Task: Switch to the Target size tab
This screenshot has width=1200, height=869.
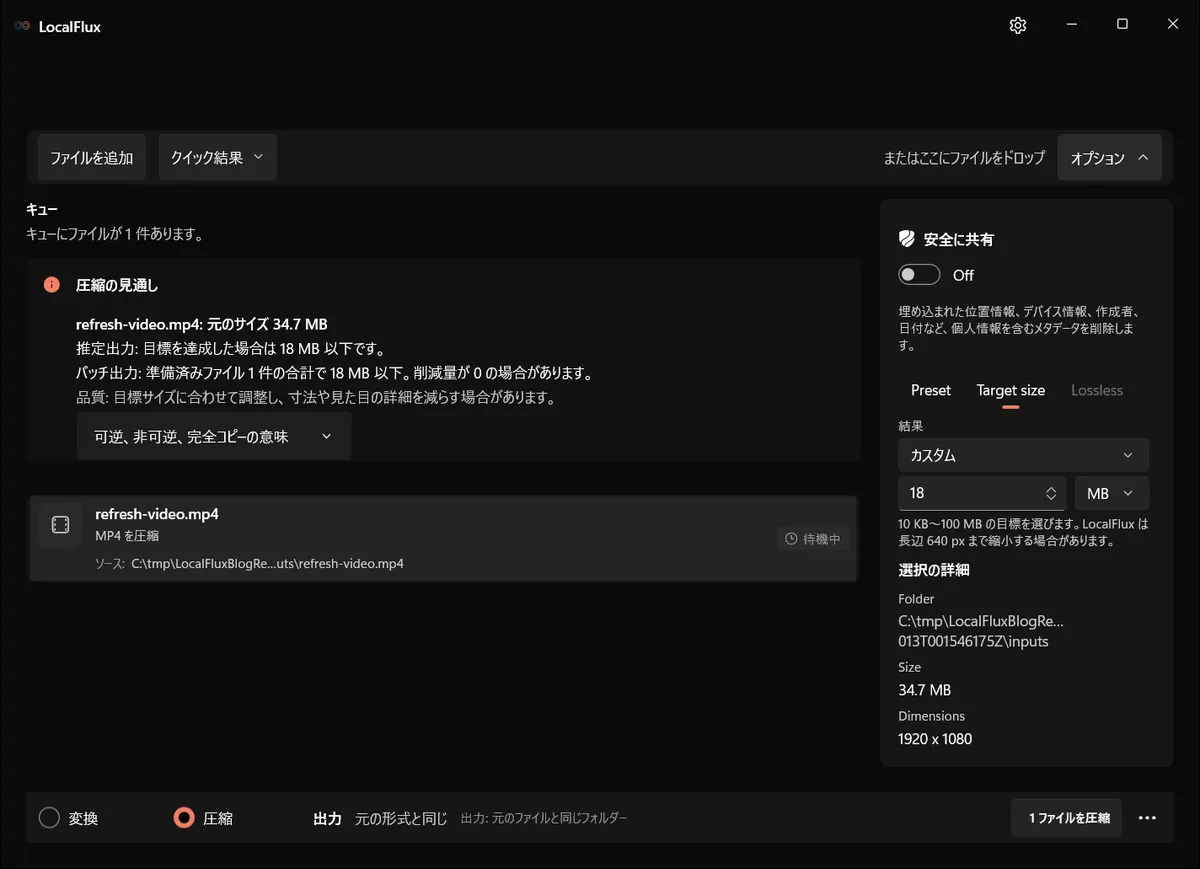Action: point(1011,390)
